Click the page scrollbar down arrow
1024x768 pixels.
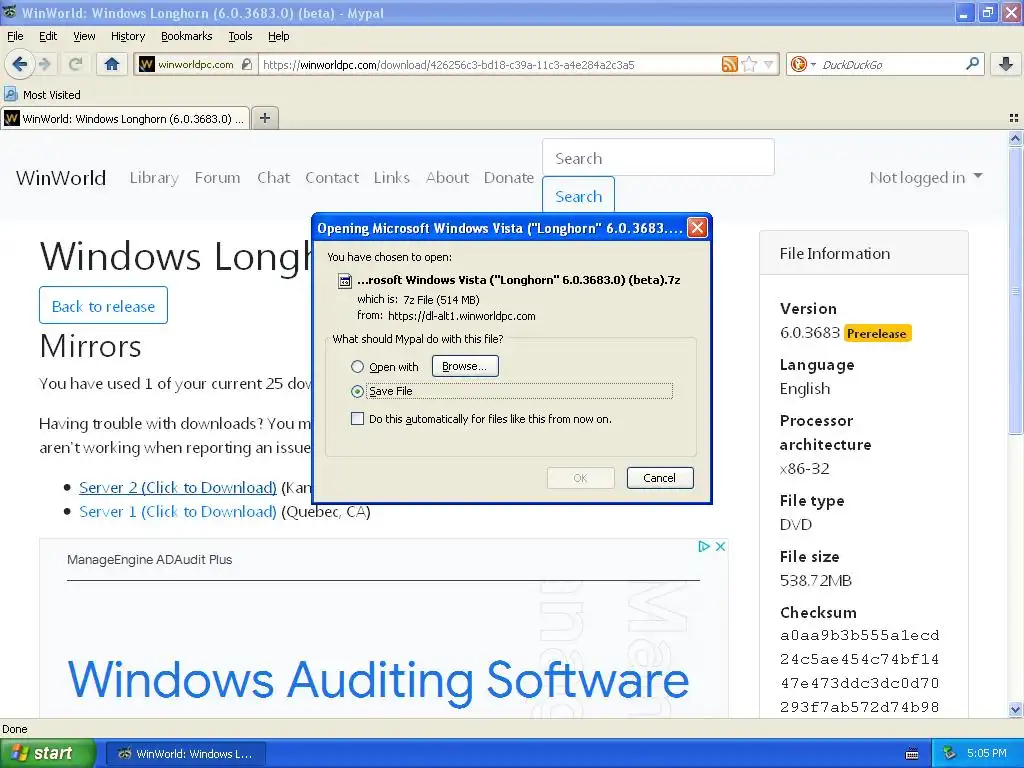click(1016, 709)
